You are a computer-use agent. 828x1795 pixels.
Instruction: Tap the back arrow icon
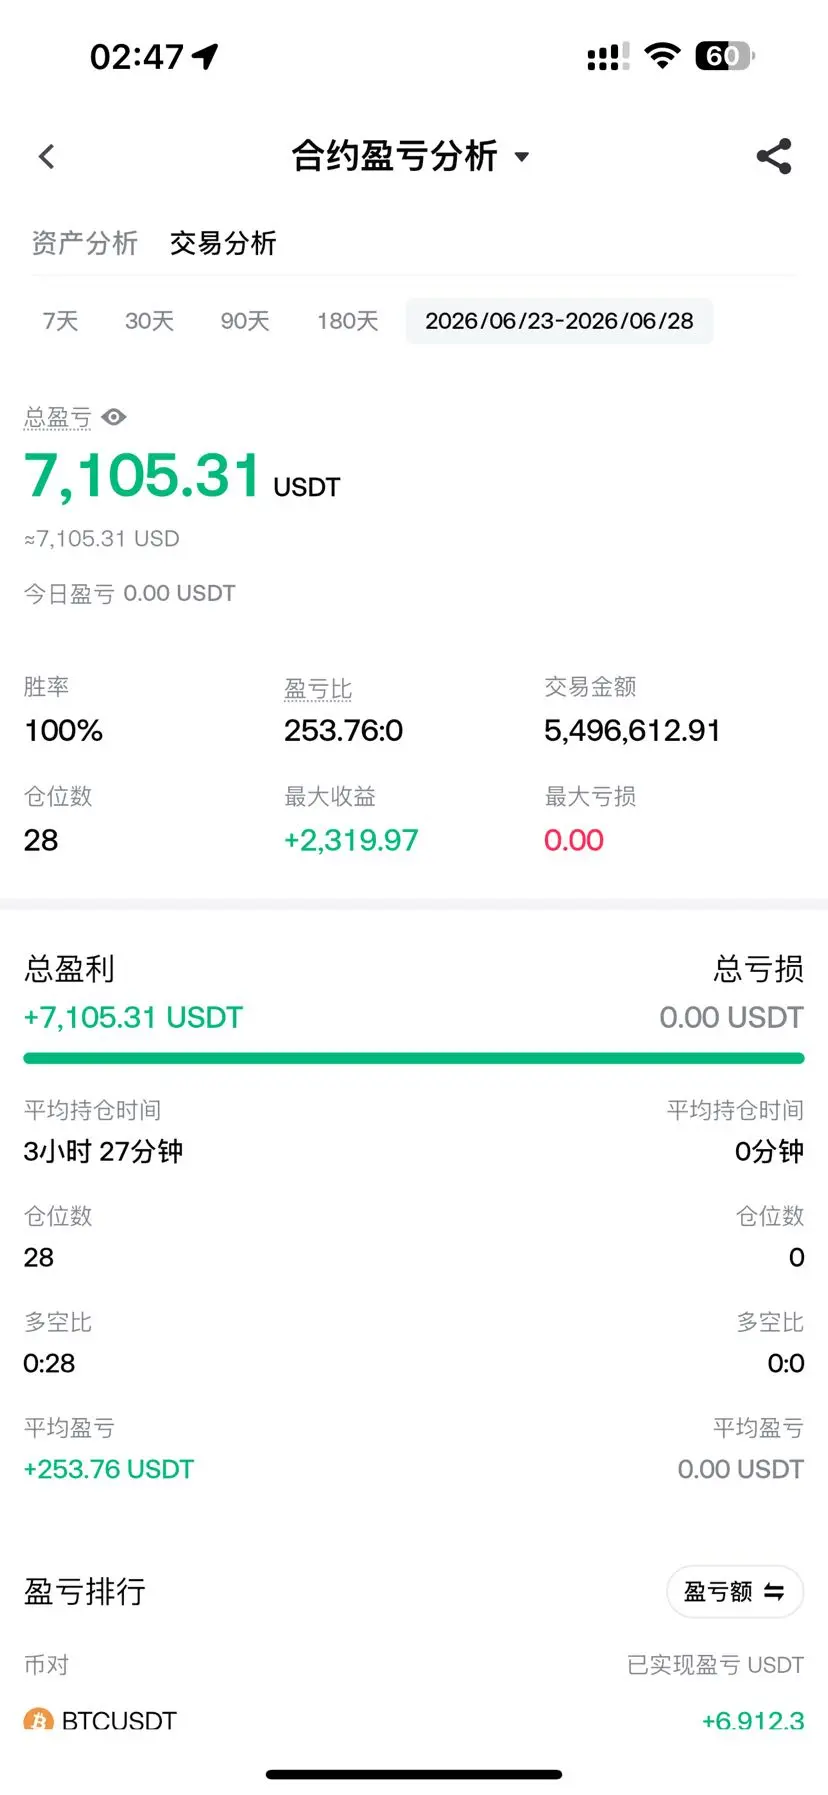pyautogui.click(x=46, y=157)
